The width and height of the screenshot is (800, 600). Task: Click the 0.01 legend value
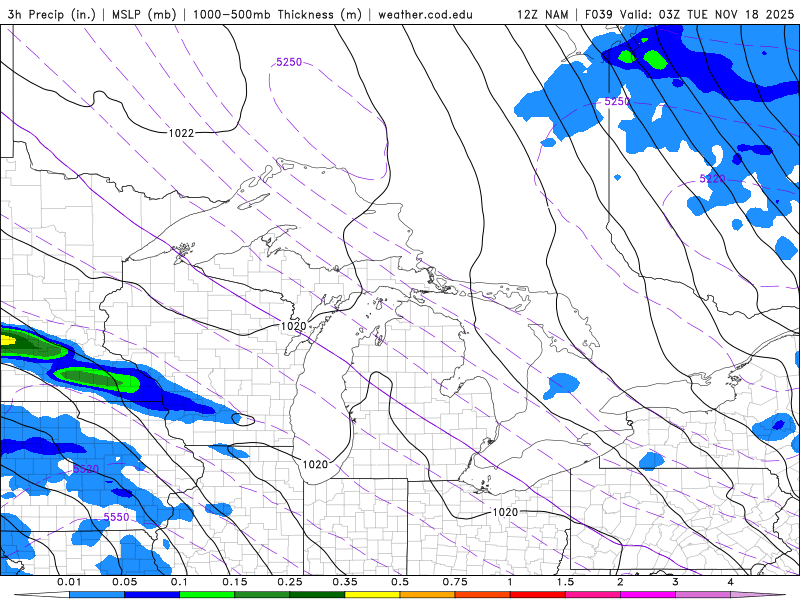point(69,582)
